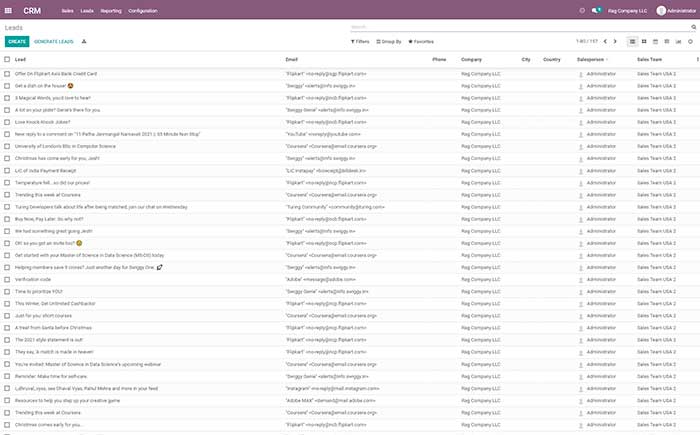Image resolution: width=700 pixels, height=435 pixels.
Task: Open the company switcher dropdown
Action: [x=627, y=11]
